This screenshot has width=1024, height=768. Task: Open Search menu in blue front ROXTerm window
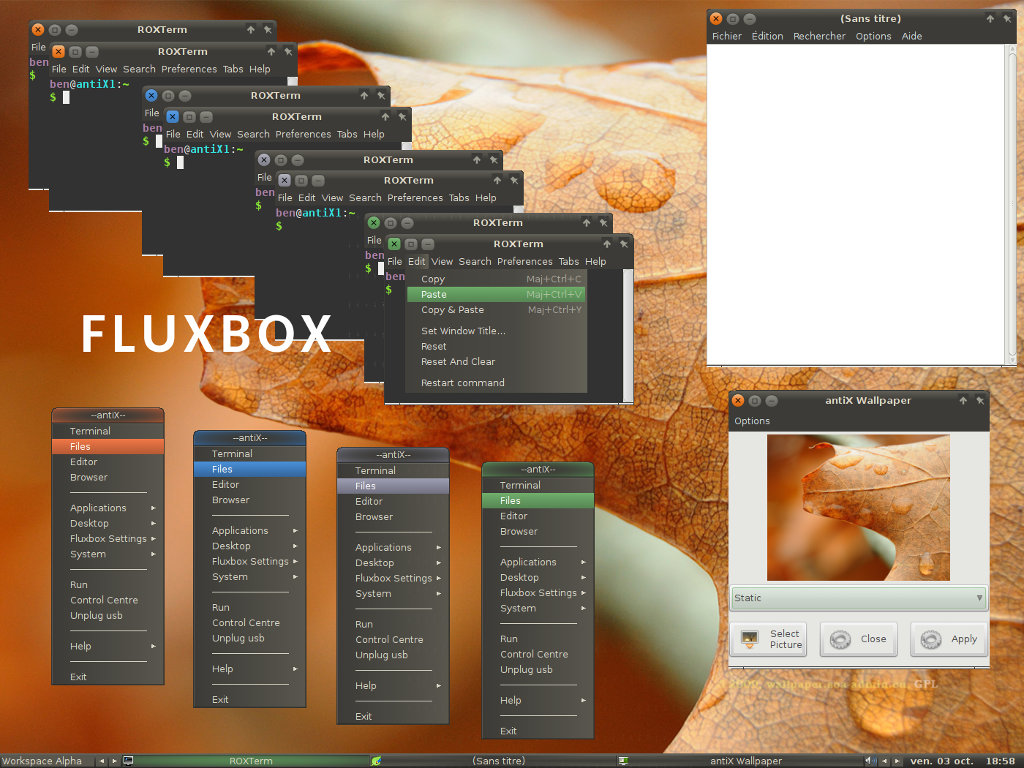pos(253,135)
